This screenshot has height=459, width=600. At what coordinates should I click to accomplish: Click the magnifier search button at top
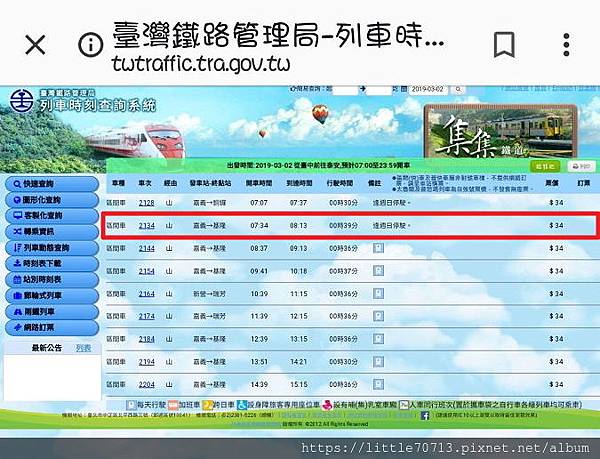[458, 90]
